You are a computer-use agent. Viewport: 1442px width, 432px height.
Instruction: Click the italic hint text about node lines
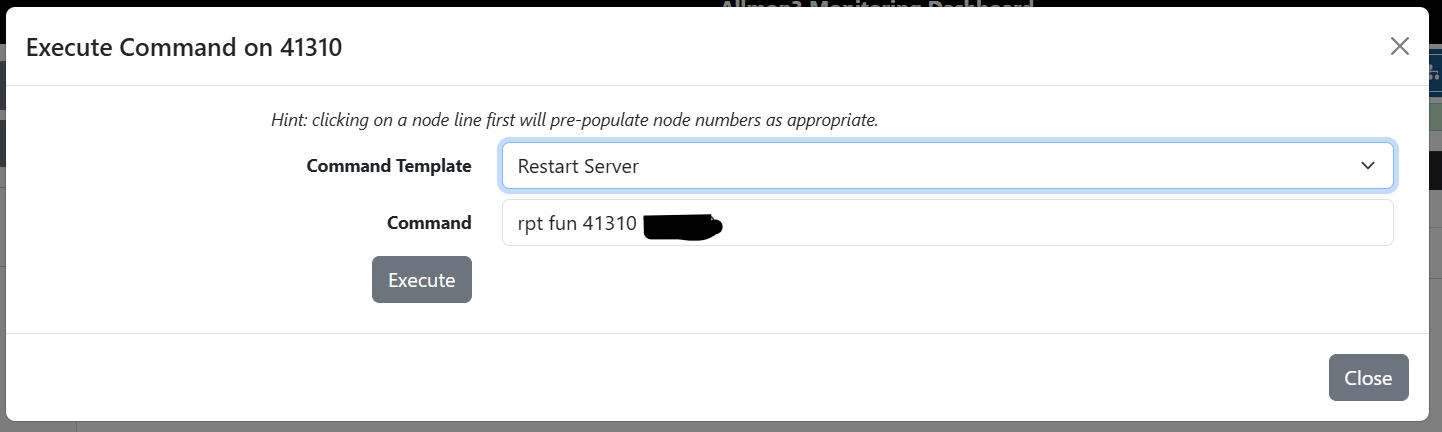click(574, 120)
